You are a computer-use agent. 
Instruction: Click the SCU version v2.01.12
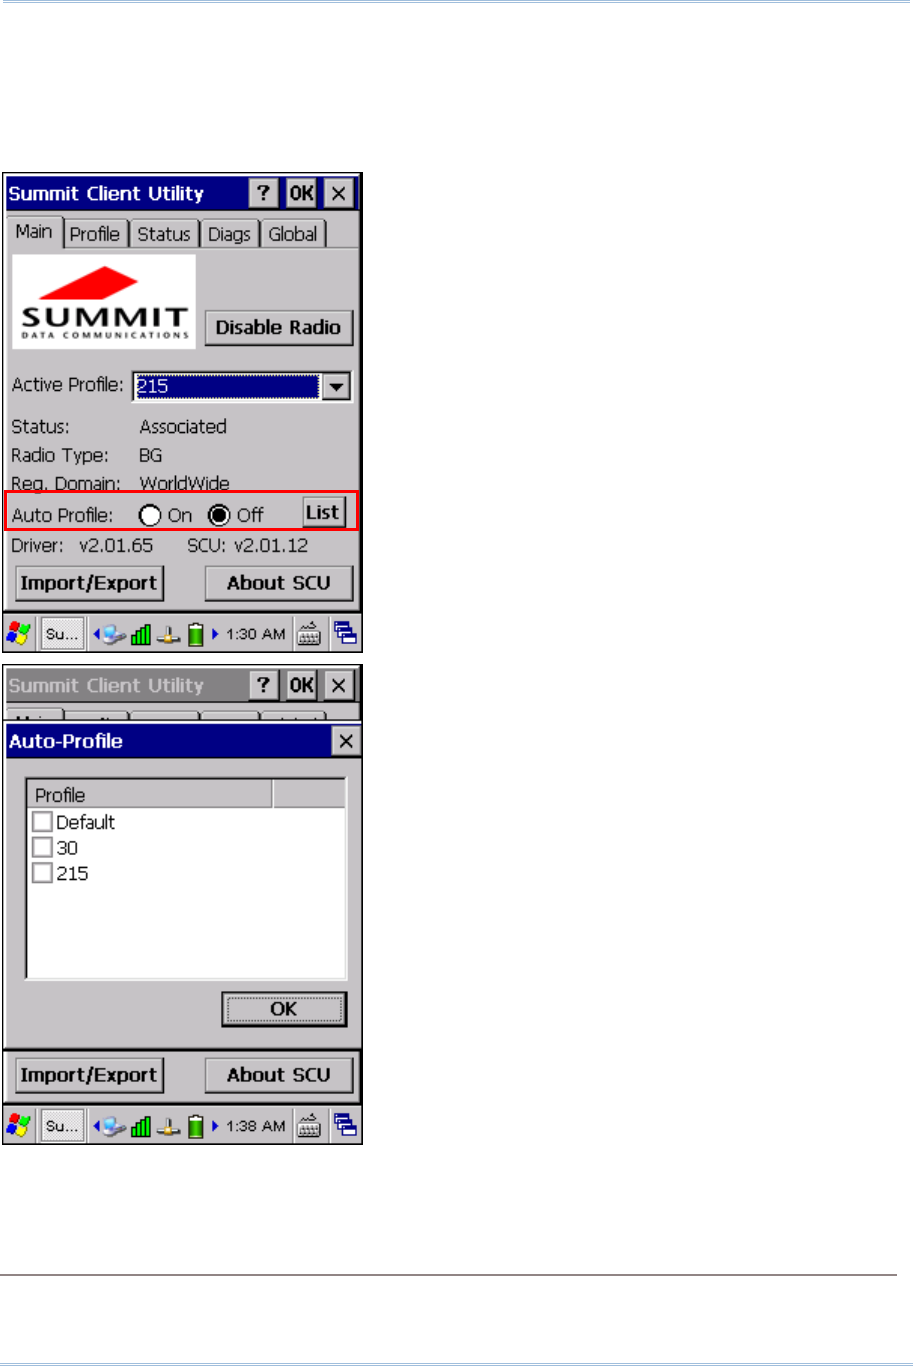270,546
